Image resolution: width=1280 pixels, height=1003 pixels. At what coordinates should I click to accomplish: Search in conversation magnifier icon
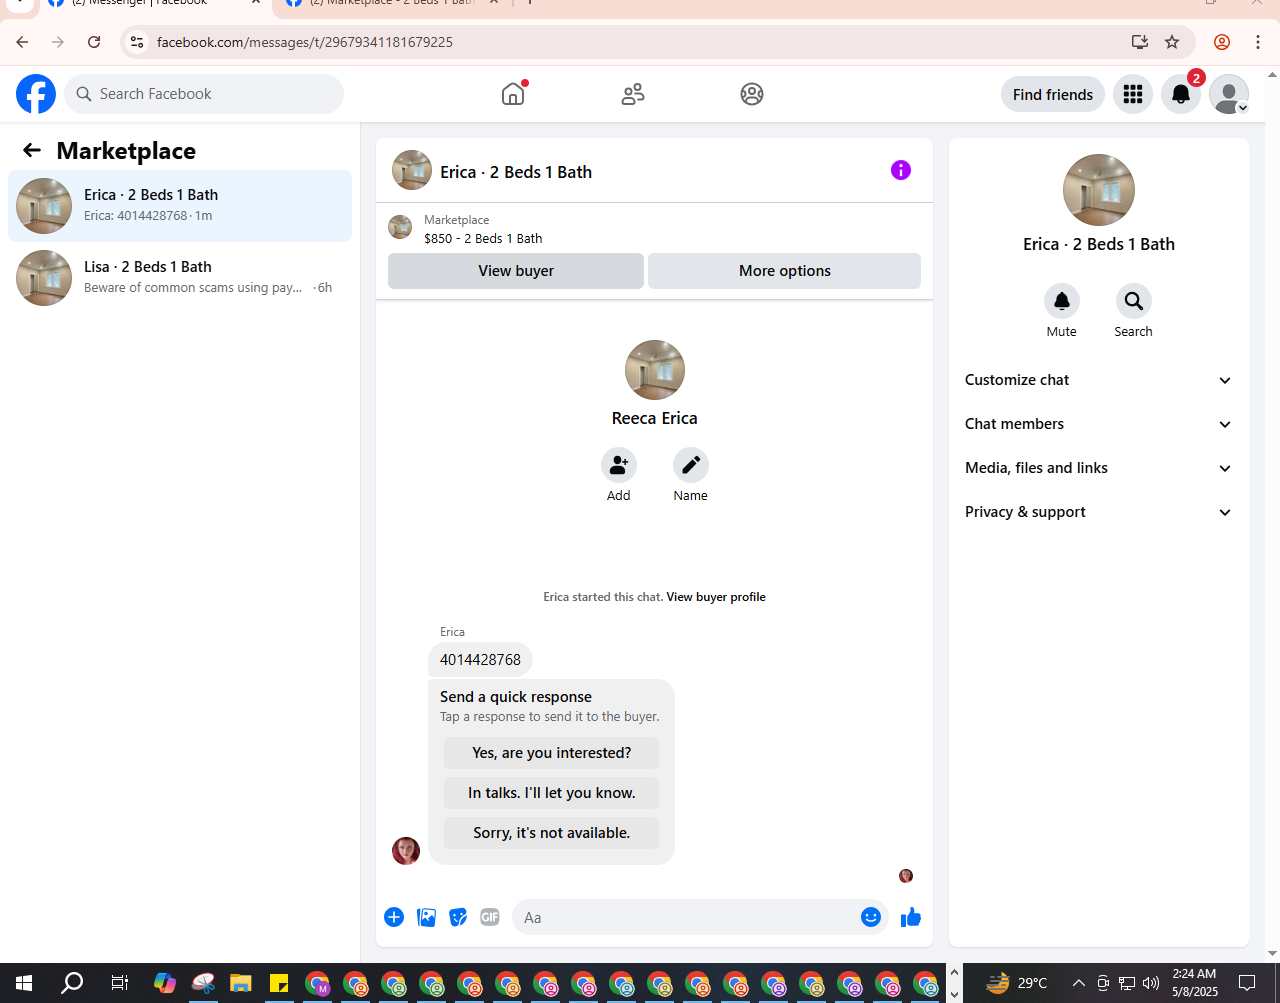tap(1134, 301)
